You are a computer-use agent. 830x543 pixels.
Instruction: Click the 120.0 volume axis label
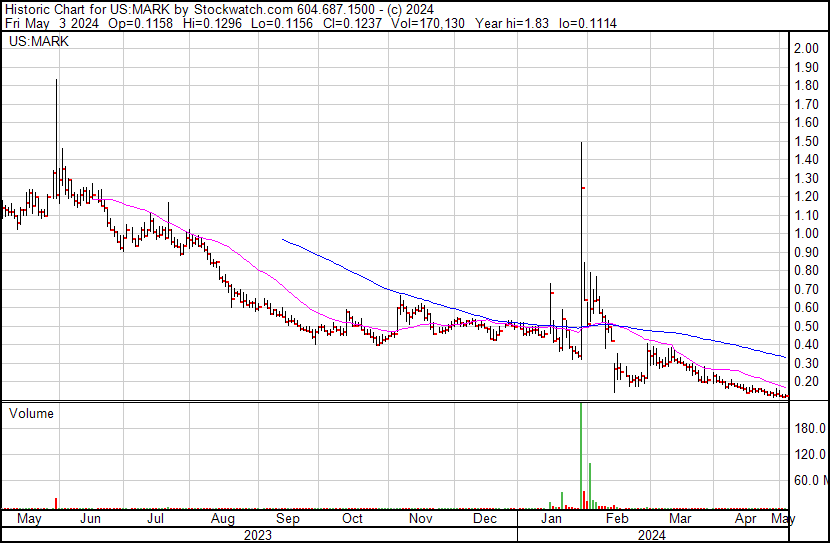[810, 454]
